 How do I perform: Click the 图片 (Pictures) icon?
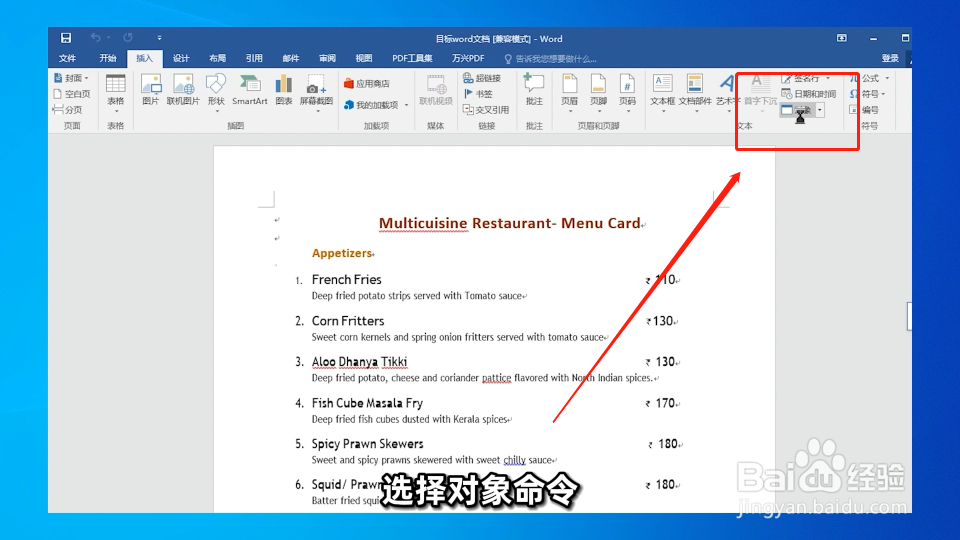point(151,89)
